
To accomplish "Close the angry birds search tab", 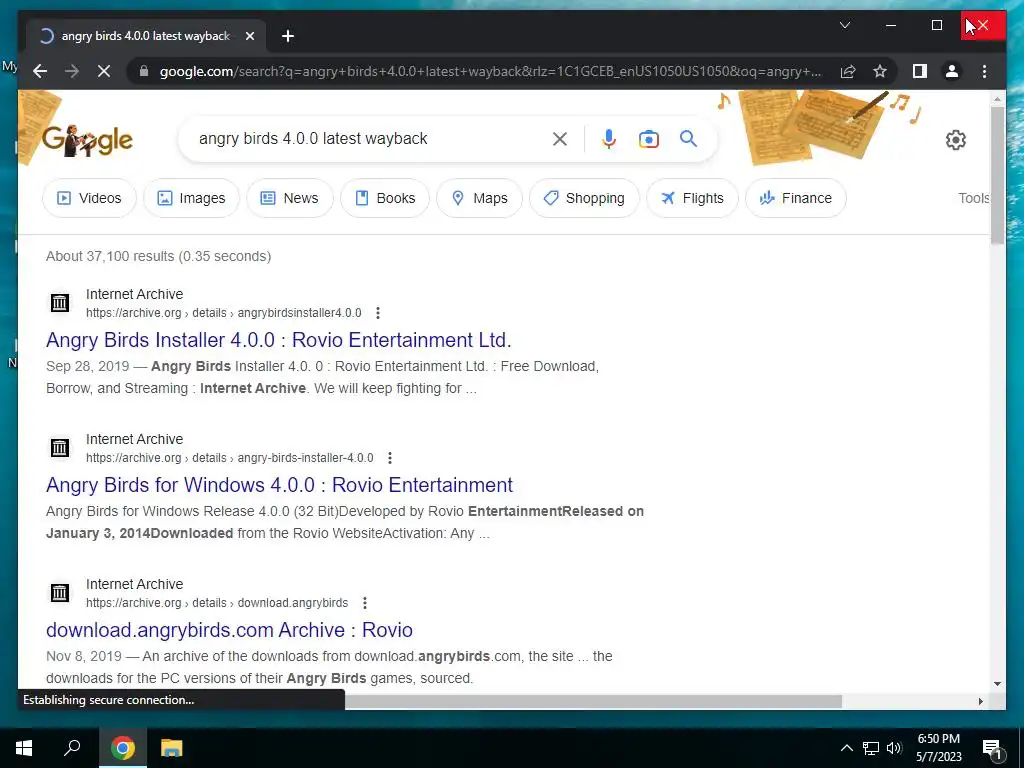I will point(249,36).
